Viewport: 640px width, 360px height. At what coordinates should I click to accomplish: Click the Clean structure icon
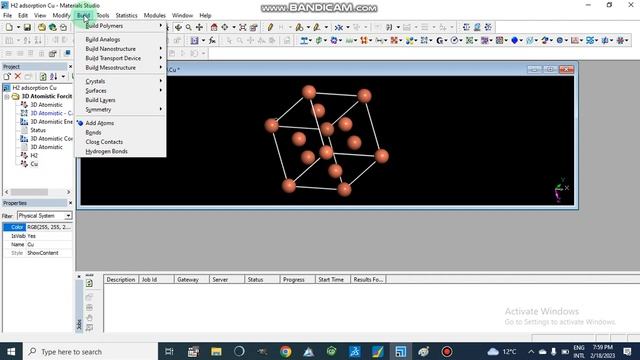[x=339, y=27]
